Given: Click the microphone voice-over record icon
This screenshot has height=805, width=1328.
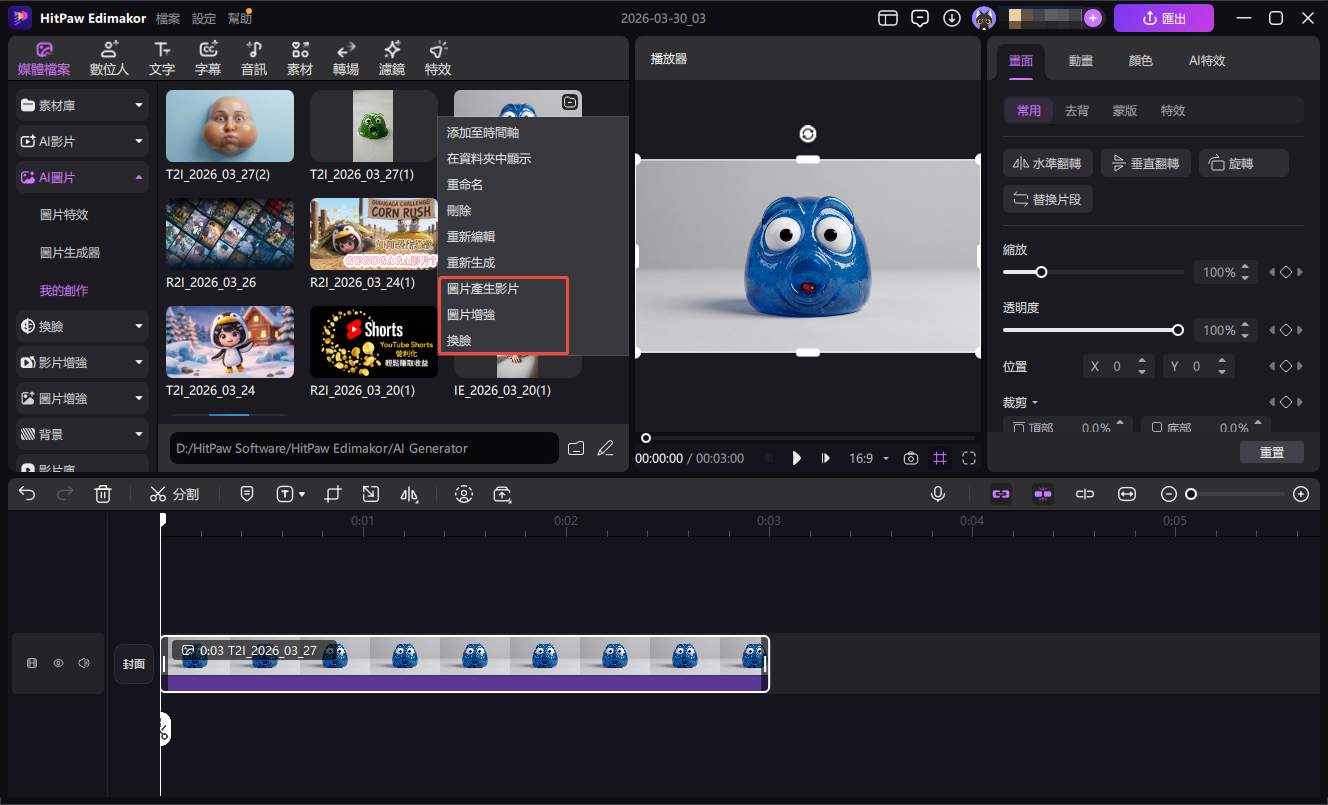Looking at the screenshot, I should coord(938,494).
